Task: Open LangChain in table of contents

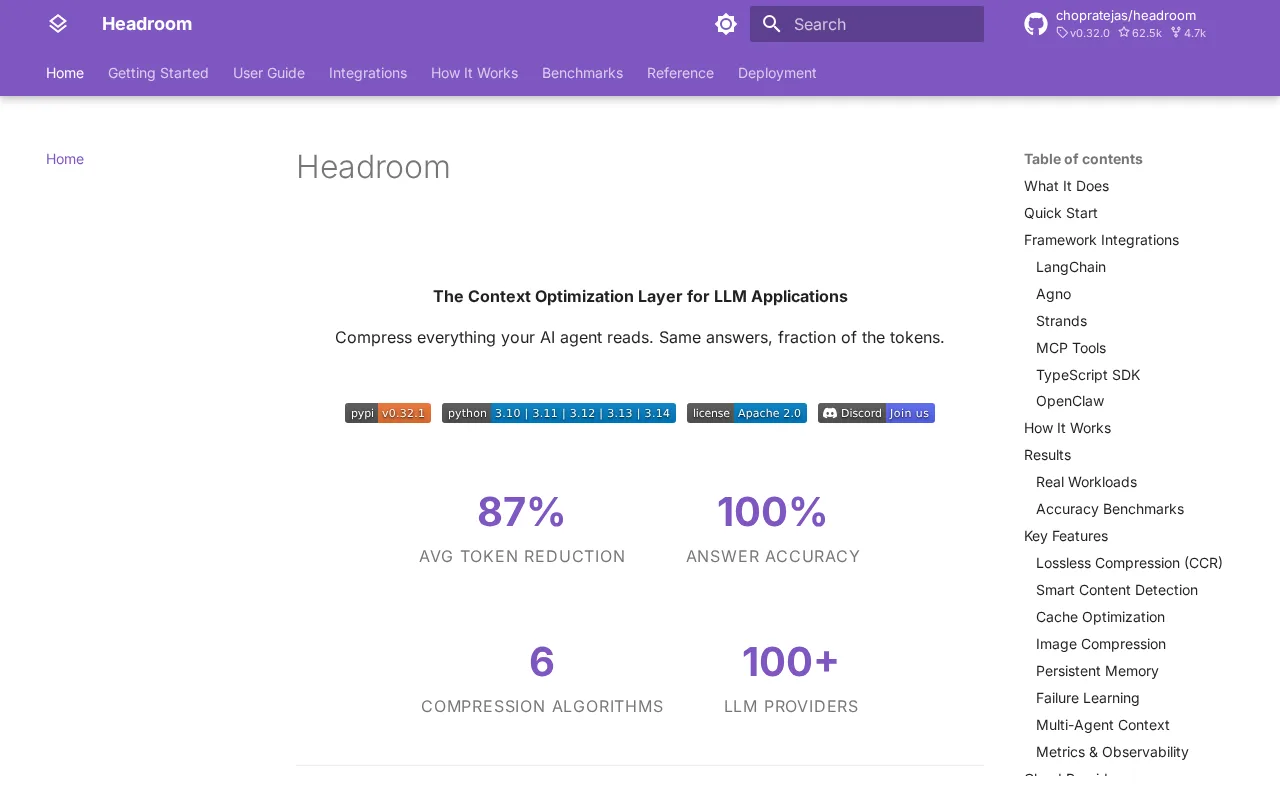Action: (x=1071, y=267)
